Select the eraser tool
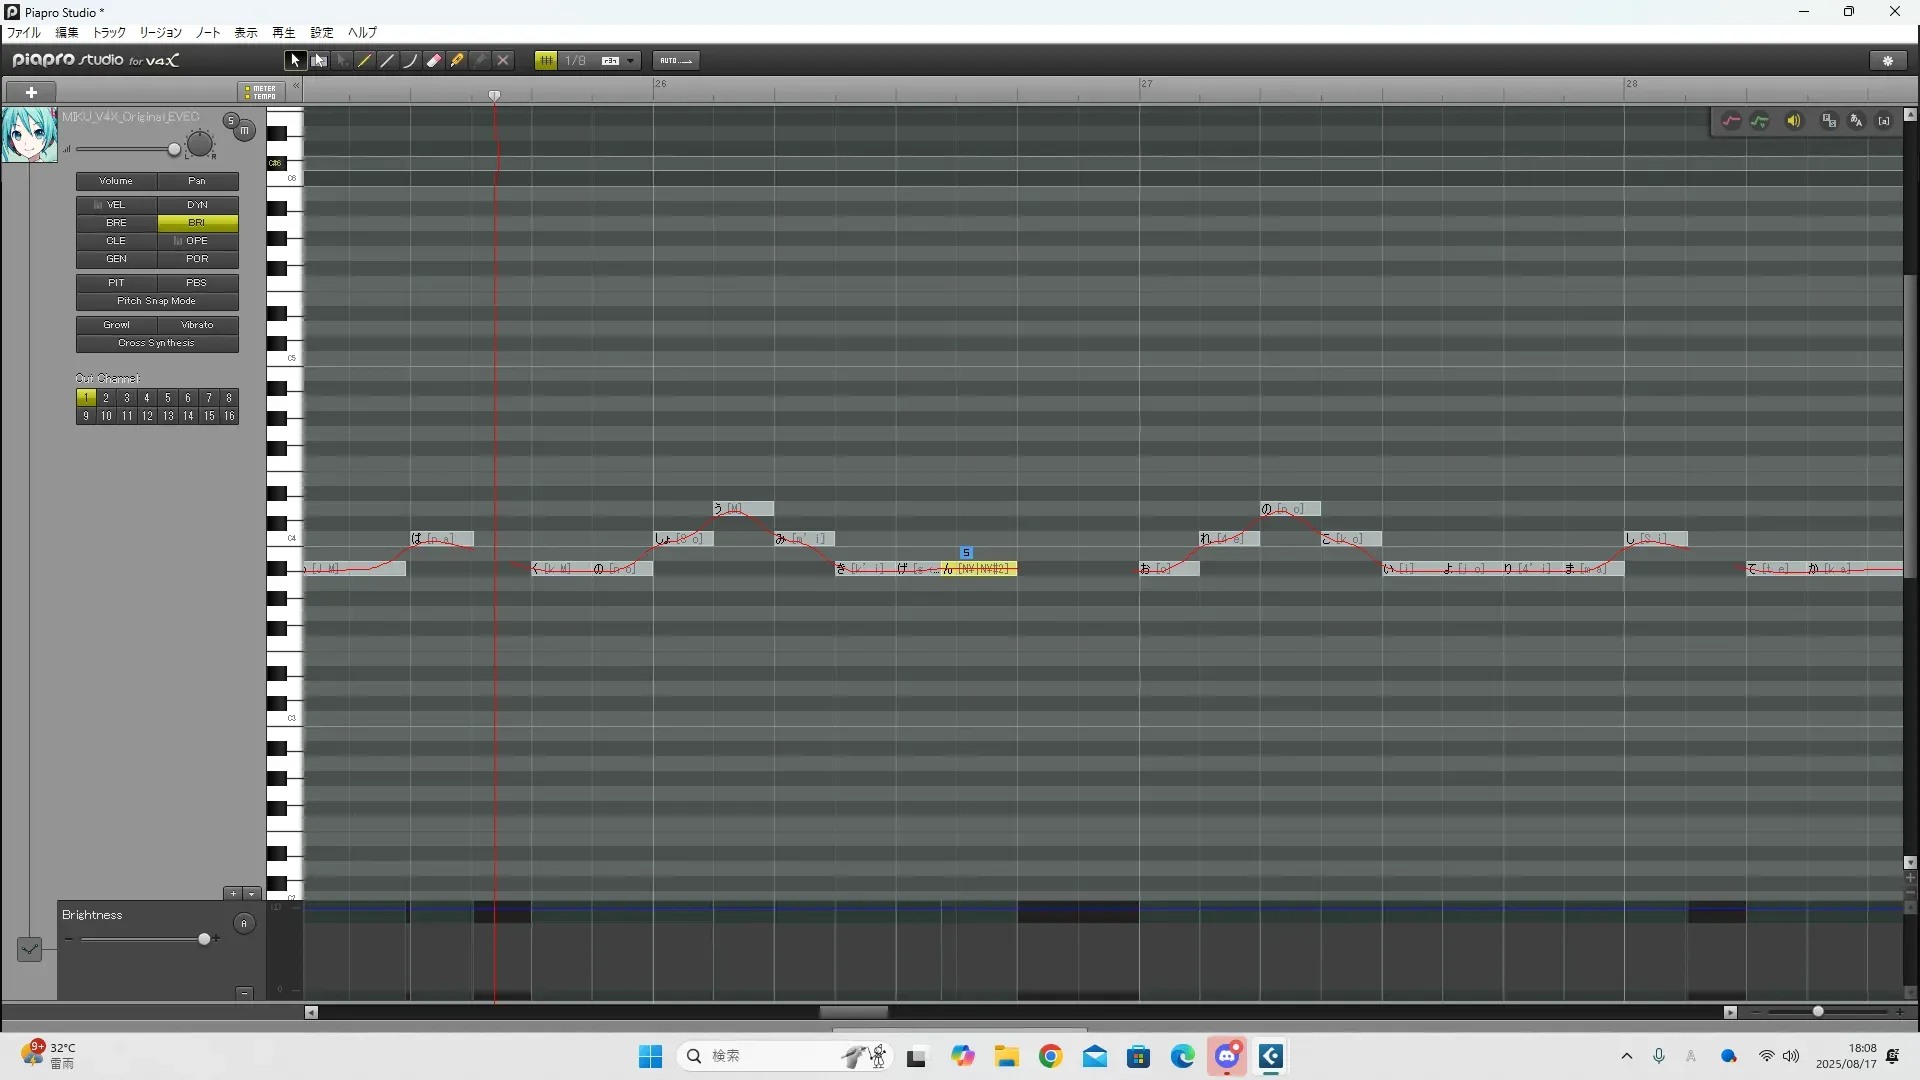The width and height of the screenshot is (1920, 1080). pyautogui.click(x=434, y=61)
